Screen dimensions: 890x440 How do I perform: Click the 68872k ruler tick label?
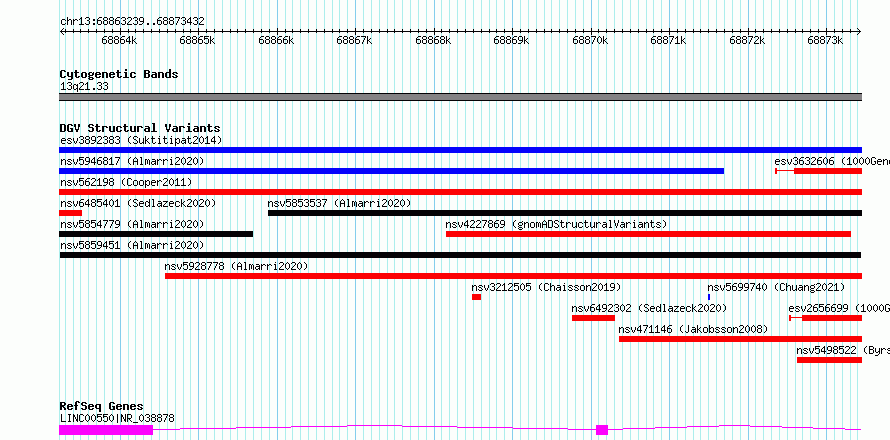748,41
